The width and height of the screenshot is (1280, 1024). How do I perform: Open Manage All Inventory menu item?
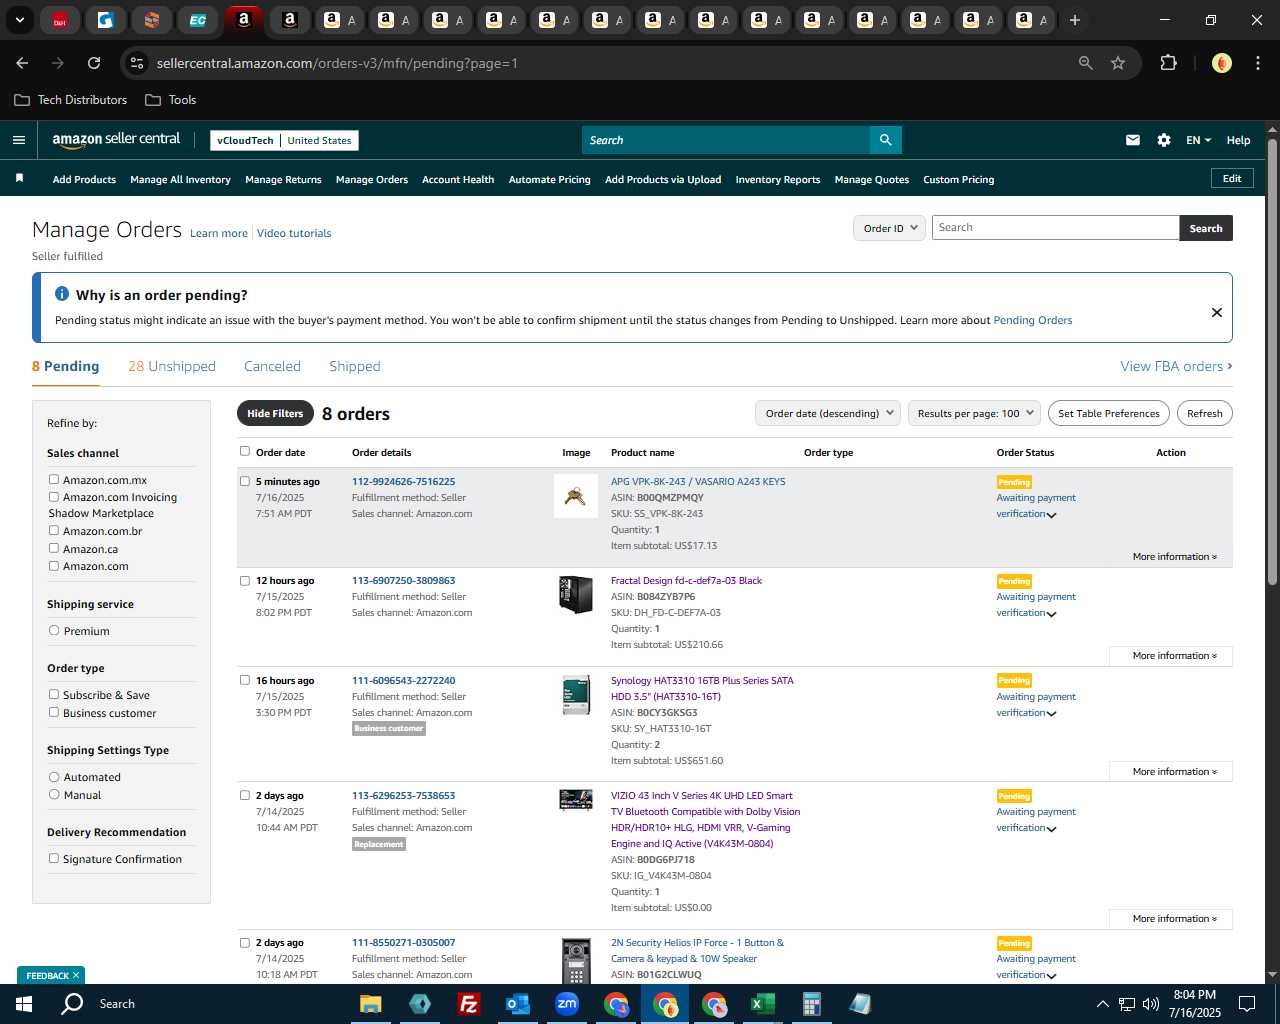[180, 180]
